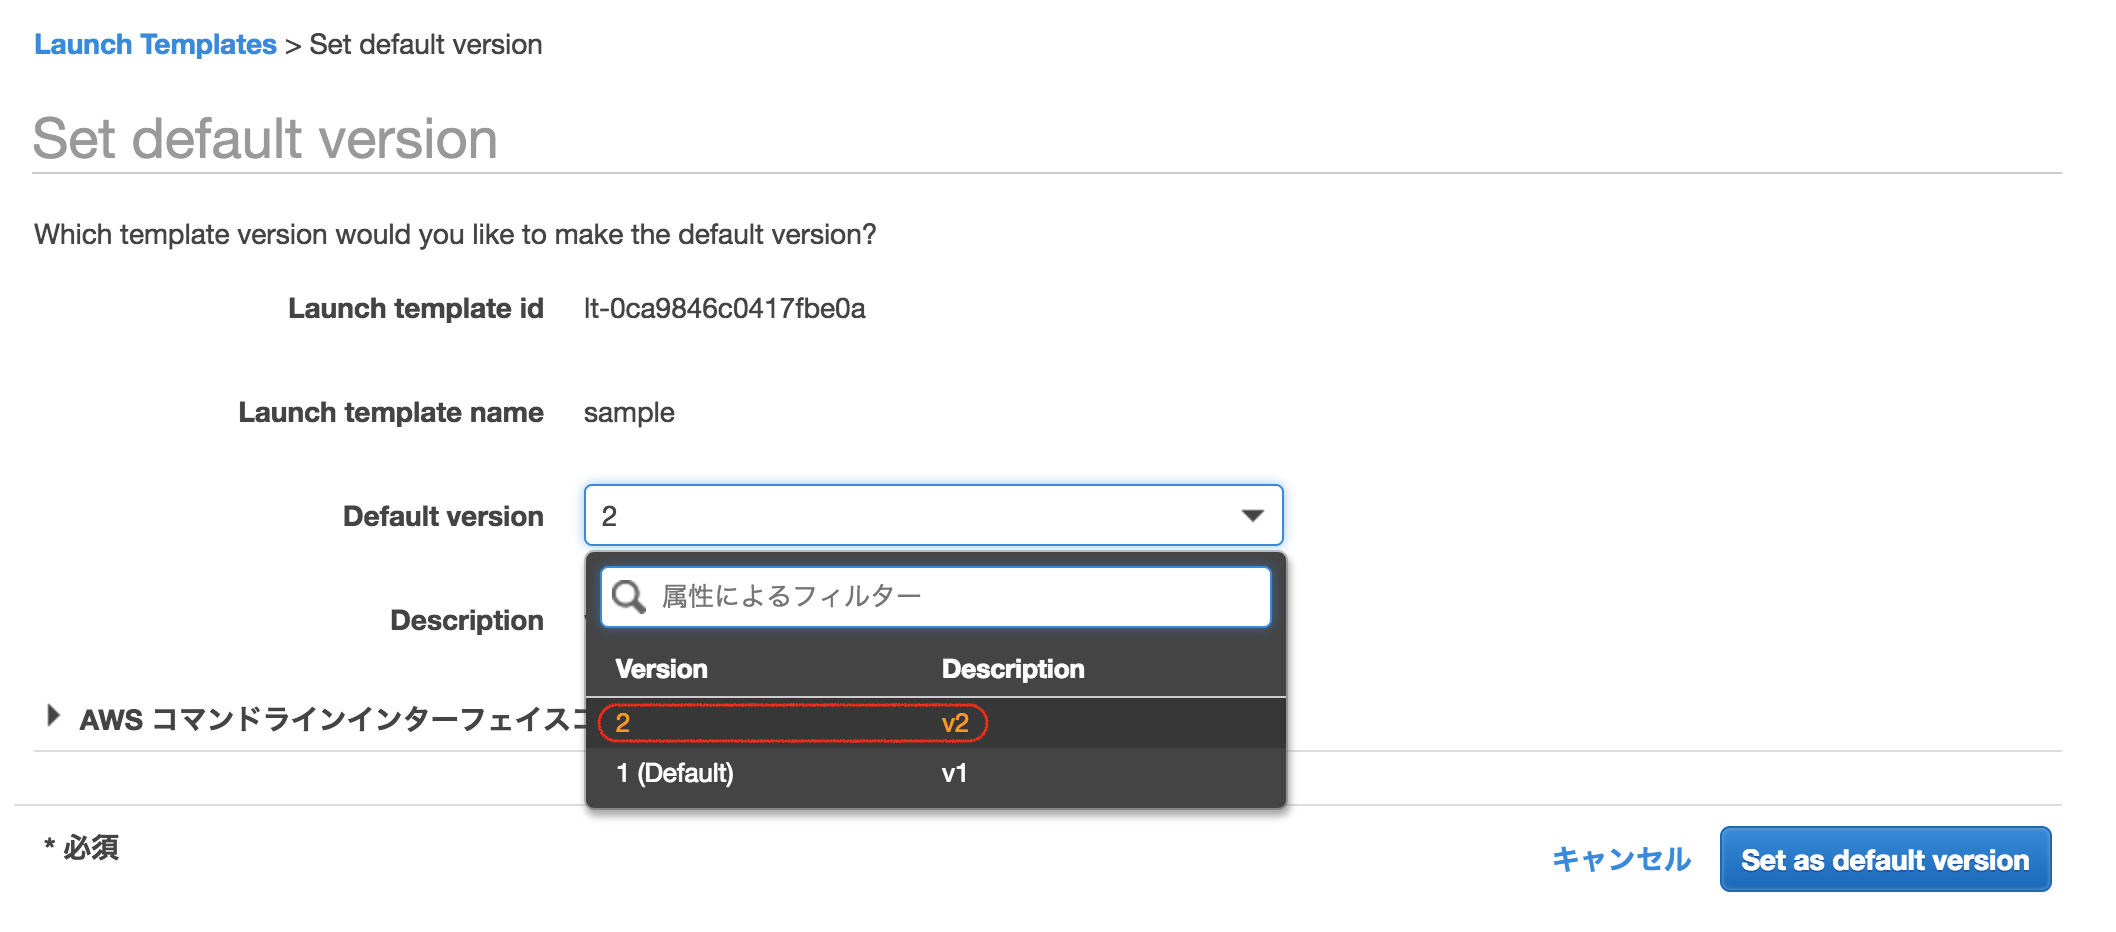
Task: Click the AWS コマンドラインインターフェイス label text
Action: [330, 719]
